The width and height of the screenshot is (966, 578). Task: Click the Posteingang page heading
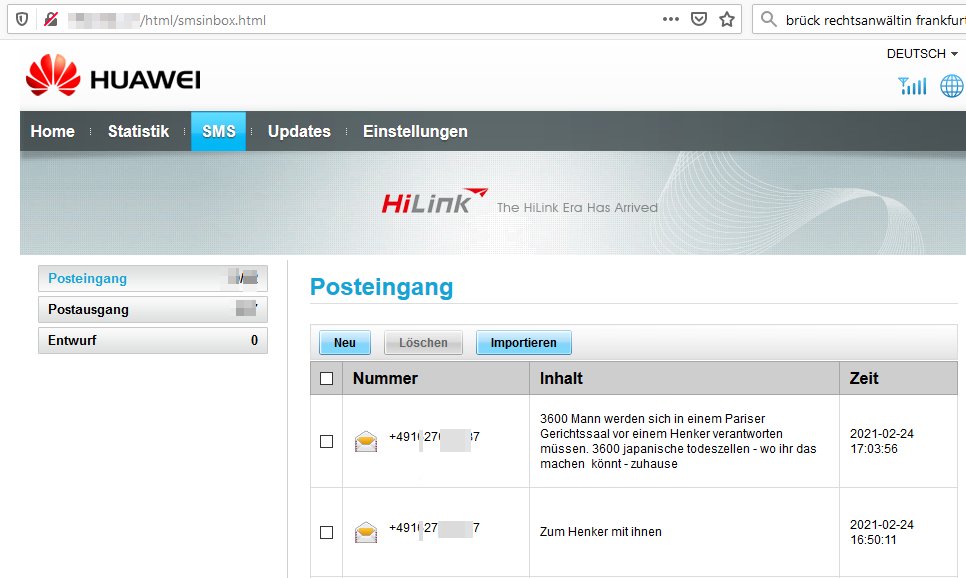381,287
